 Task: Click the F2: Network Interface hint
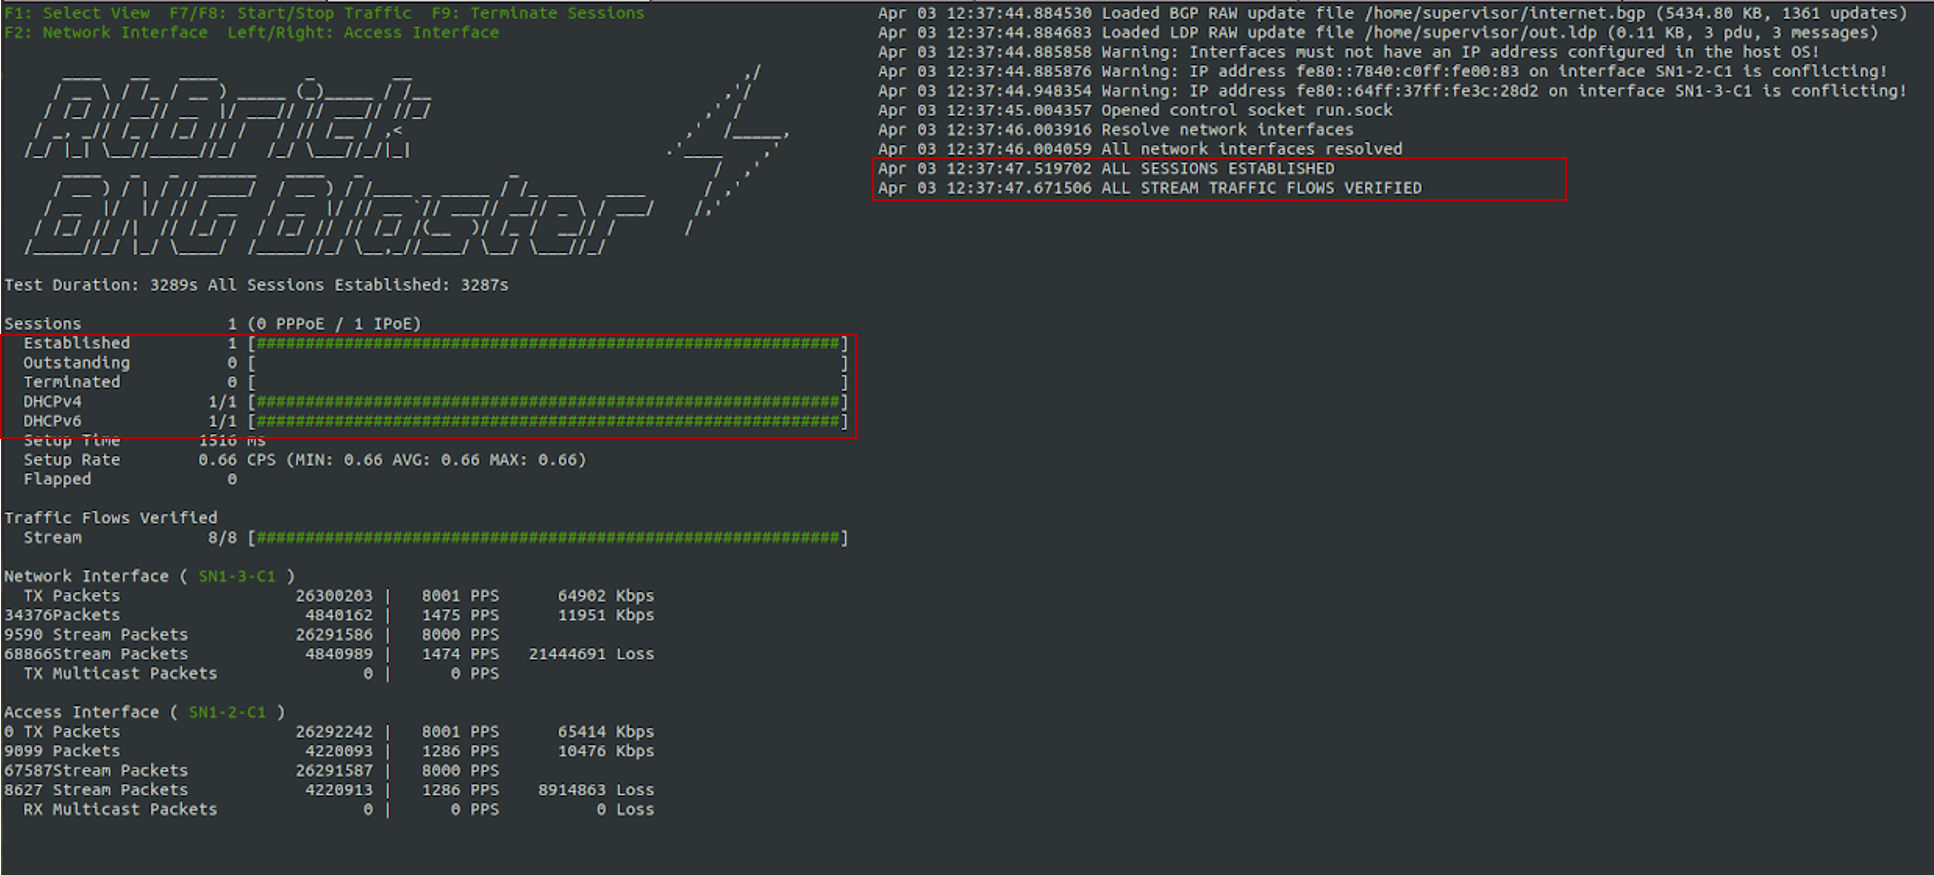[x=106, y=33]
